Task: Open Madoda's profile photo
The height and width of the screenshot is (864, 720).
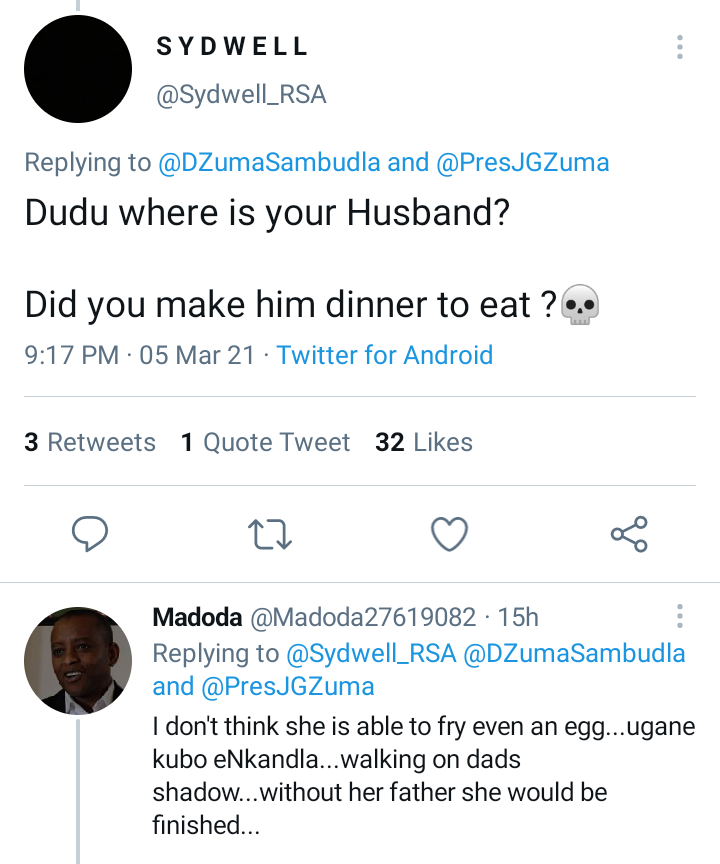Action: pos(78,661)
